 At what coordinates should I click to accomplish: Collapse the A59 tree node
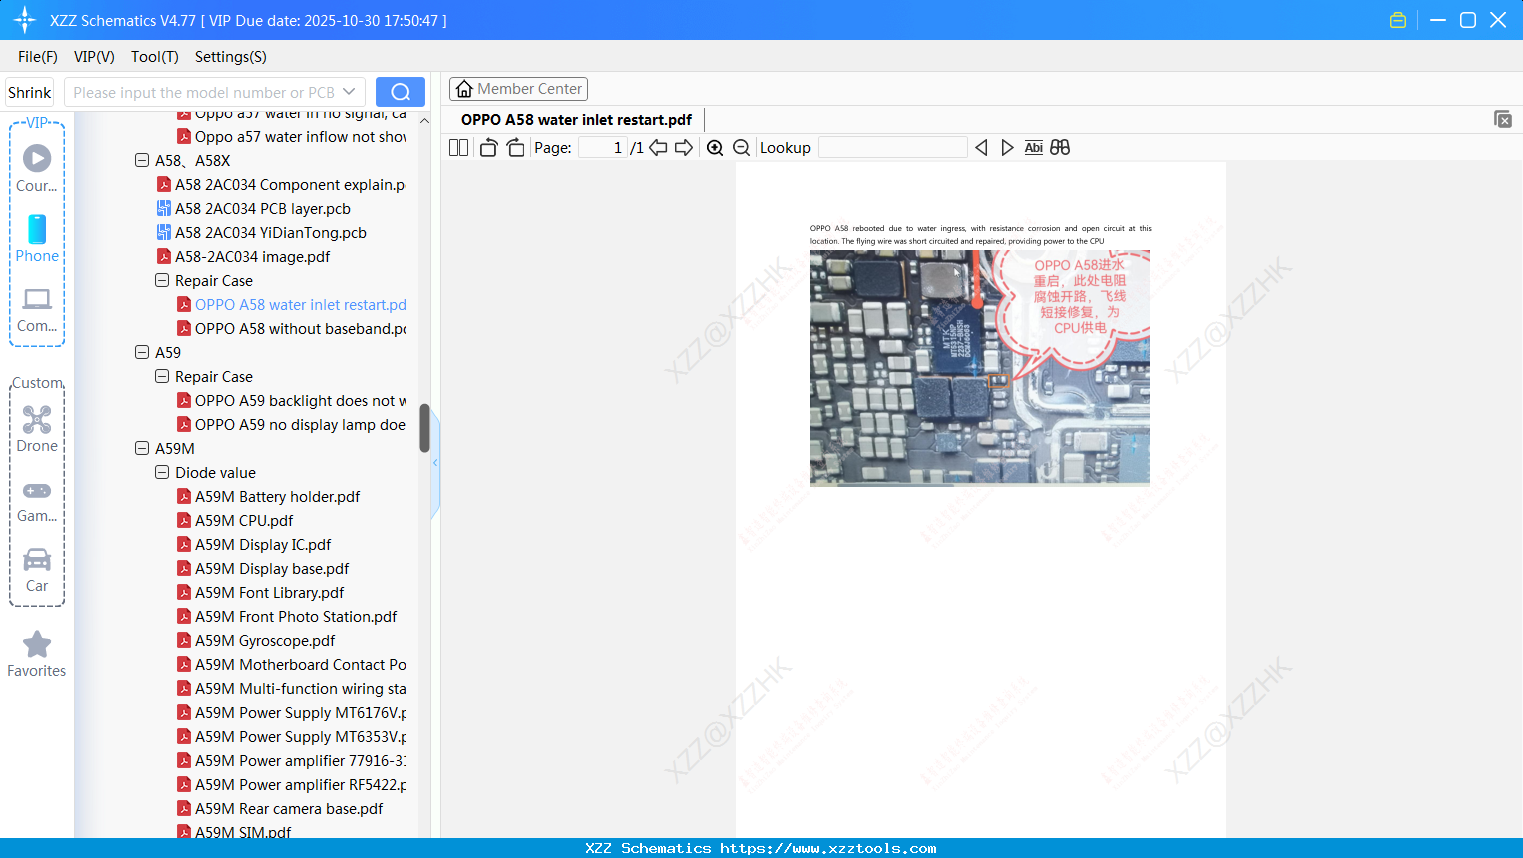[142, 352]
